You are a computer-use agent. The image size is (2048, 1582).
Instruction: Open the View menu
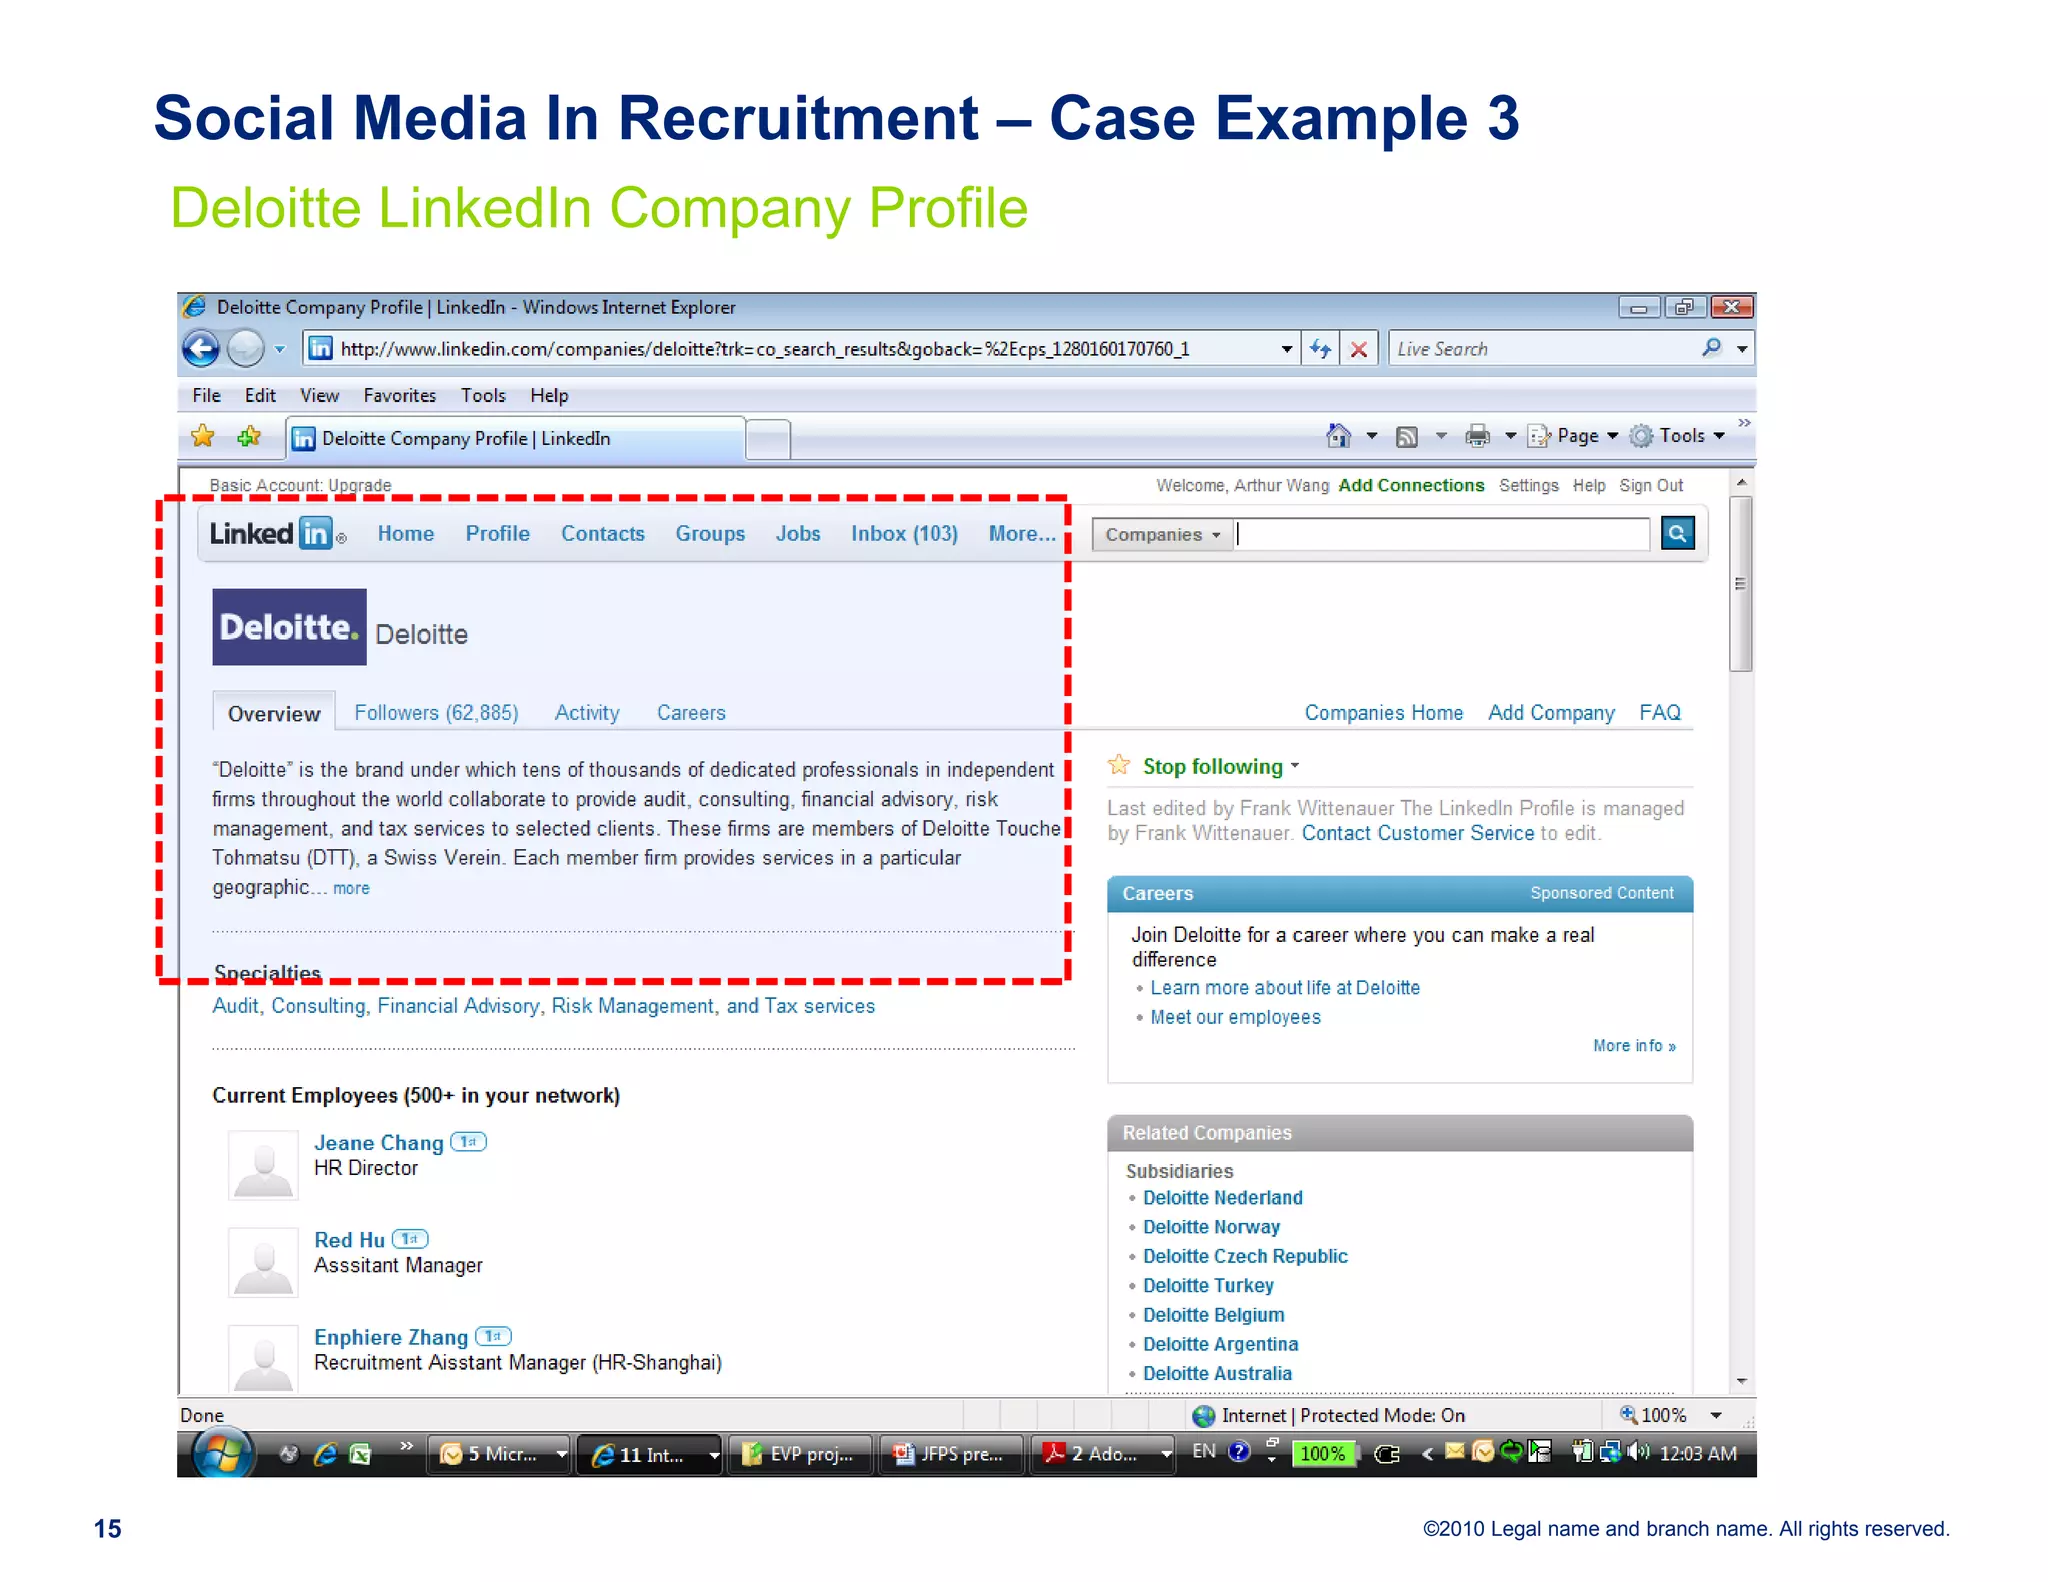tap(319, 395)
